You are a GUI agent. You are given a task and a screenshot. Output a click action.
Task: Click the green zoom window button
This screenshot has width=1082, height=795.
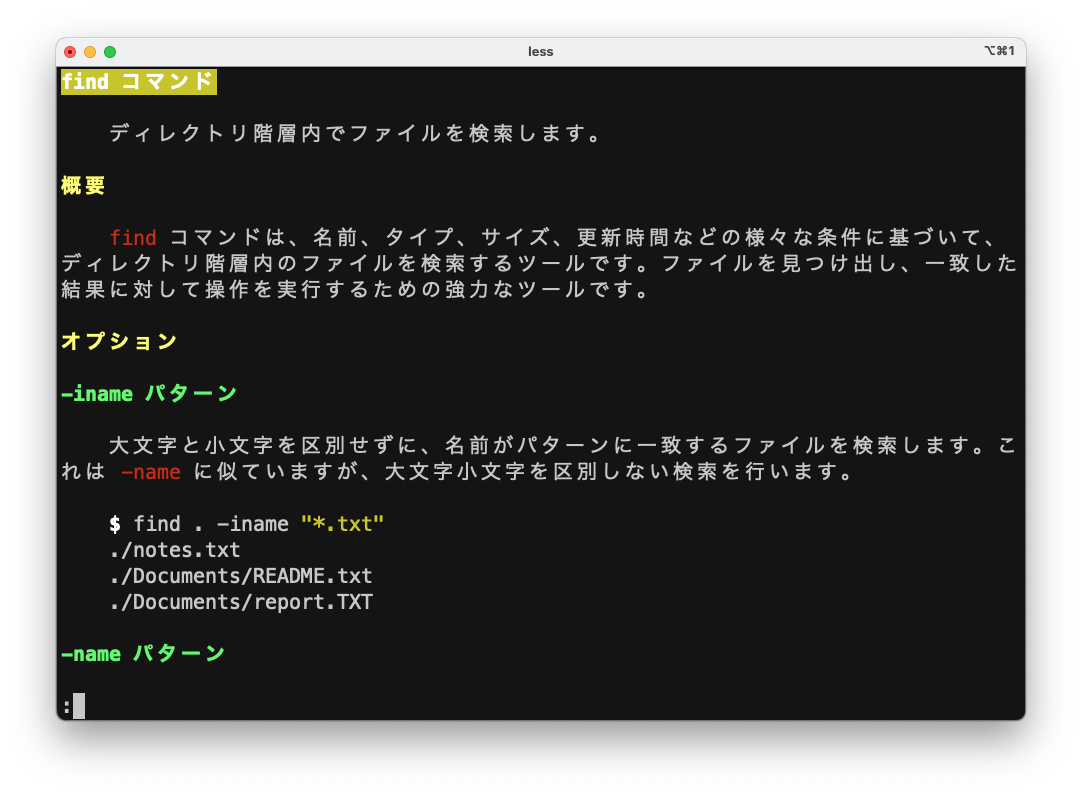(x=110, y=52)
